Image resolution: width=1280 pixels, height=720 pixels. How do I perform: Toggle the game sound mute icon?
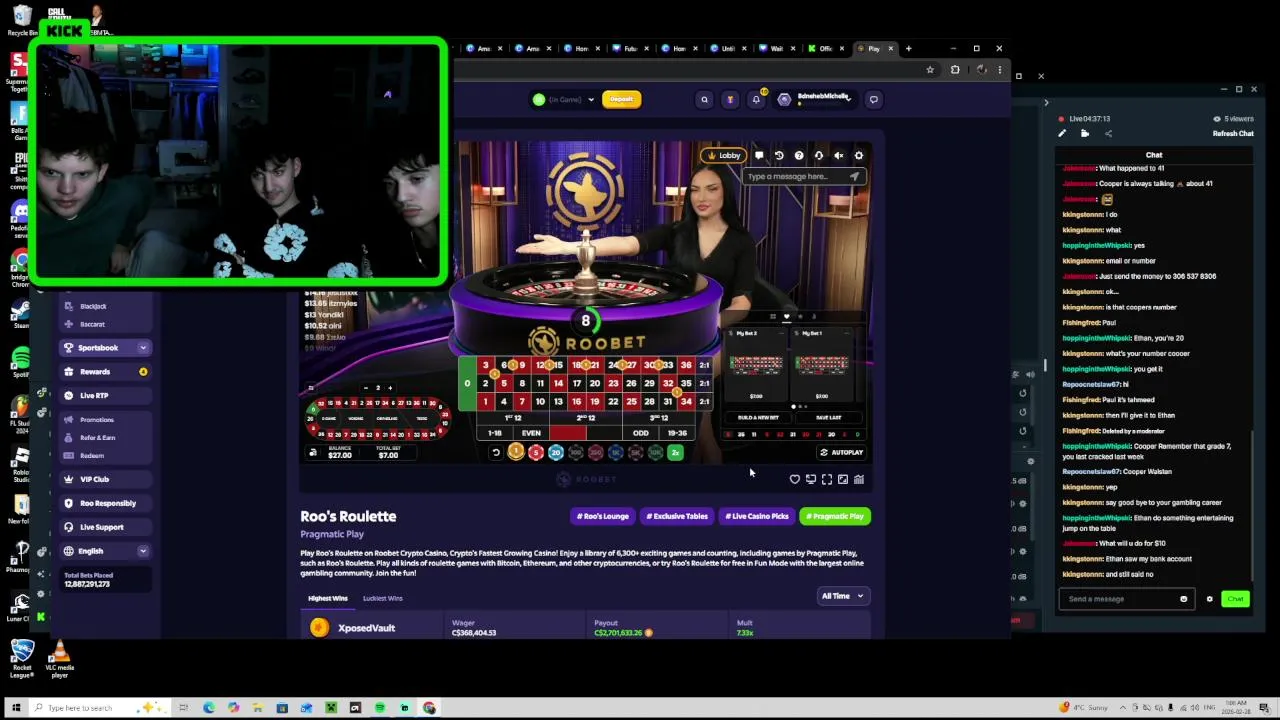point(839,155)
